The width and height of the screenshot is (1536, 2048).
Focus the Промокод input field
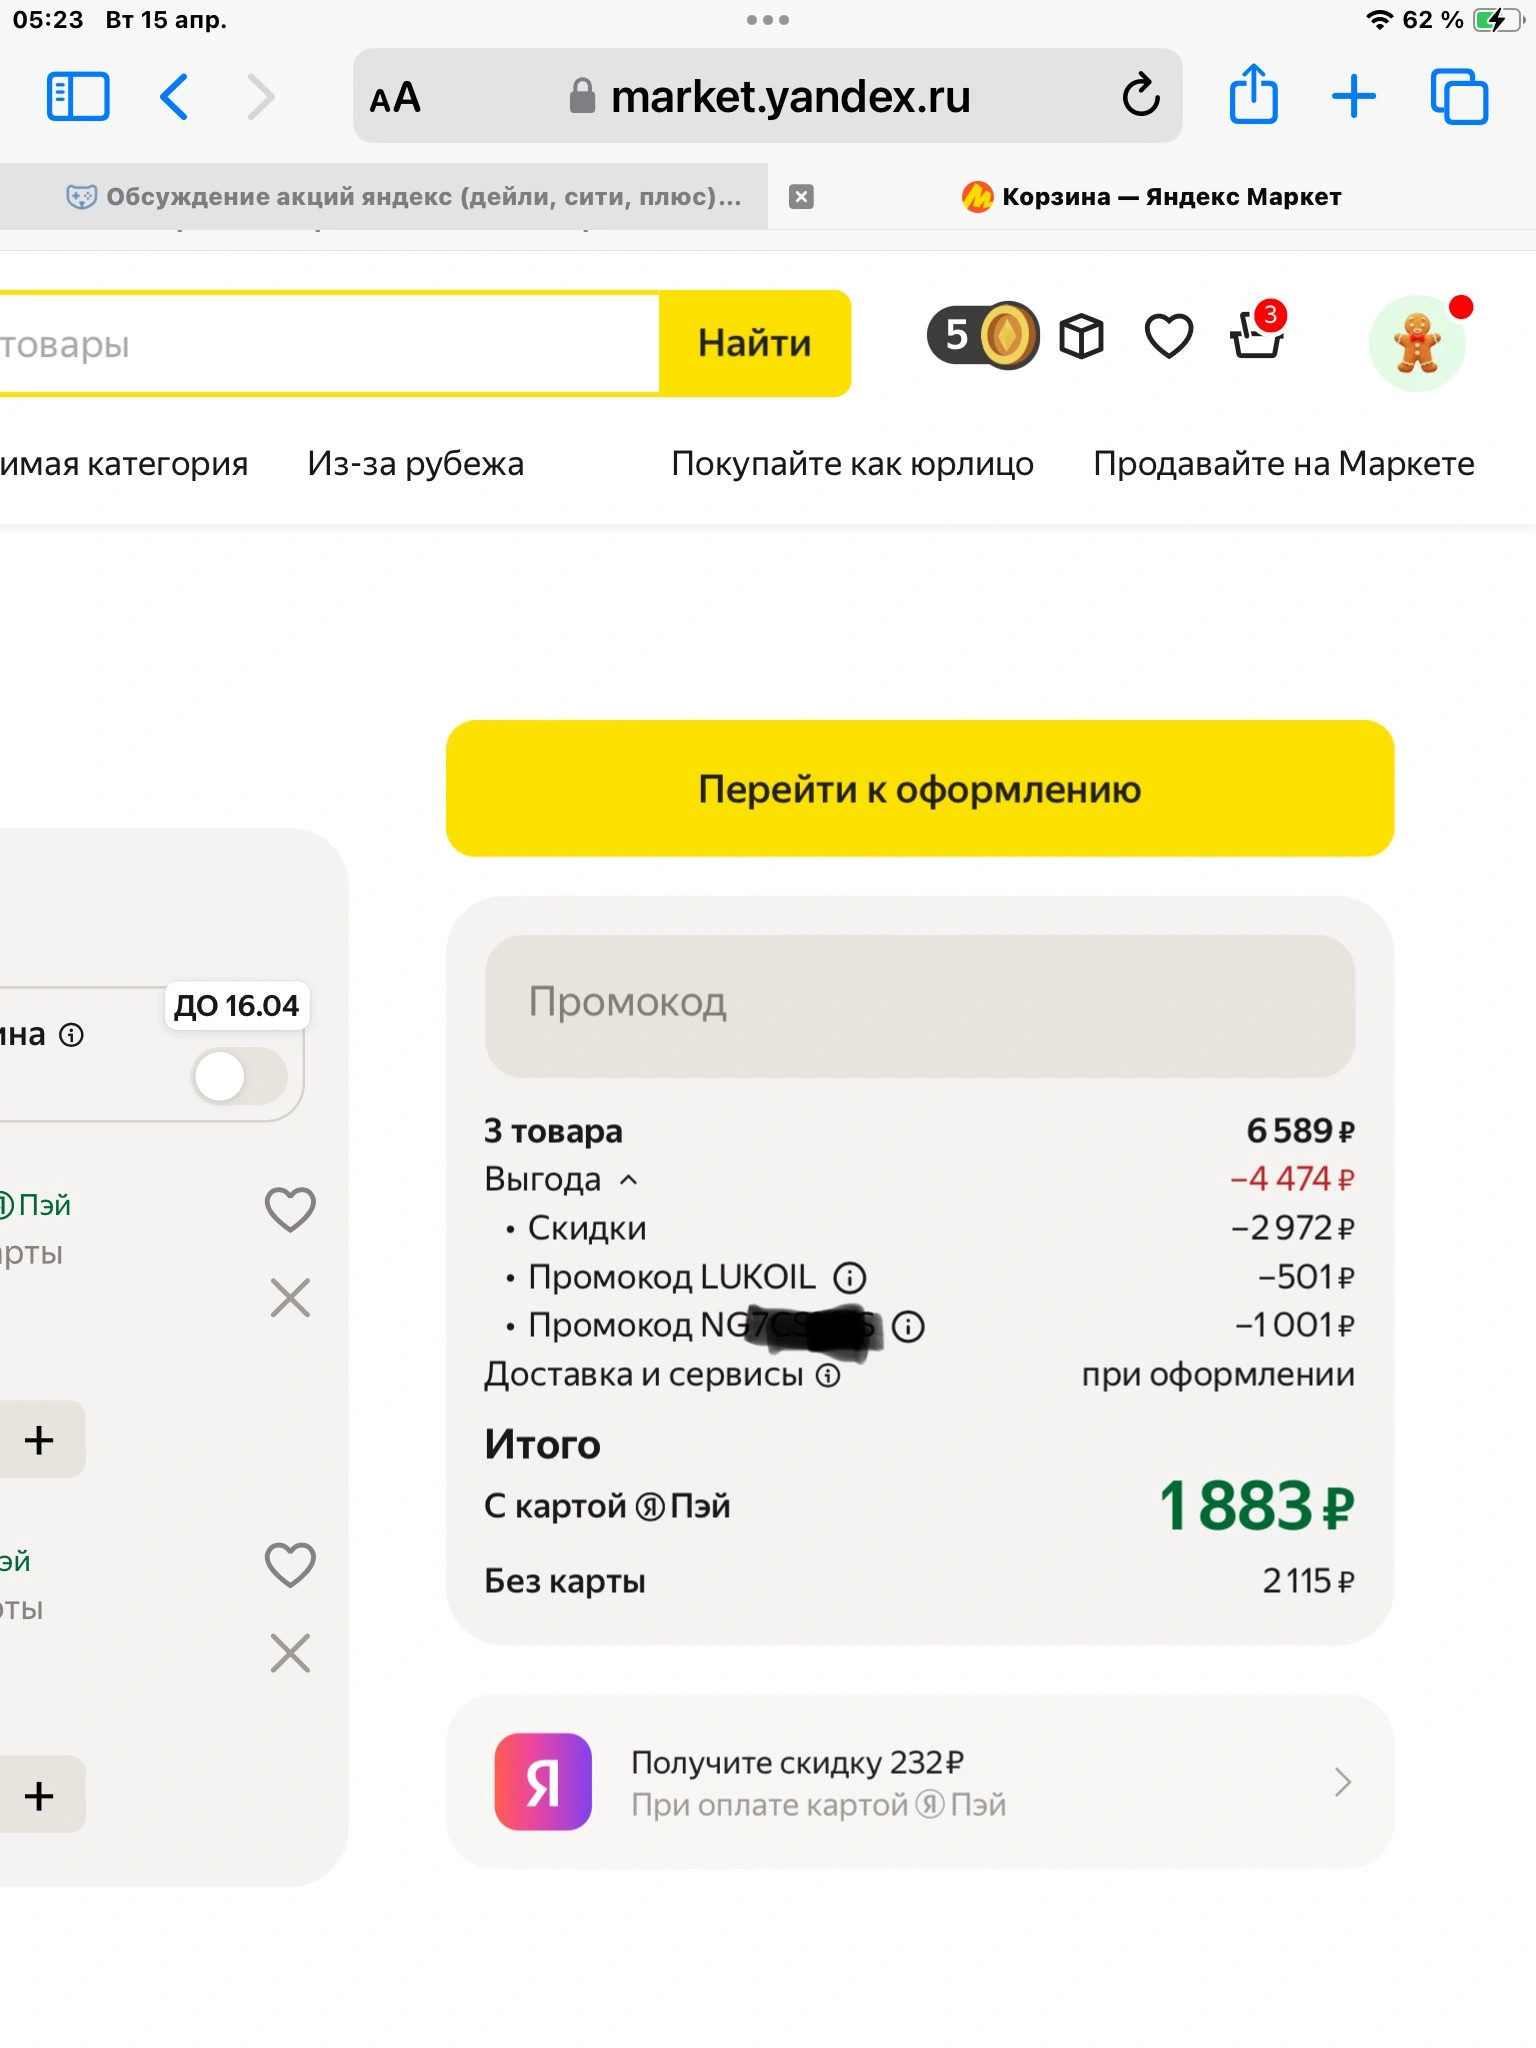[920, 1005]
